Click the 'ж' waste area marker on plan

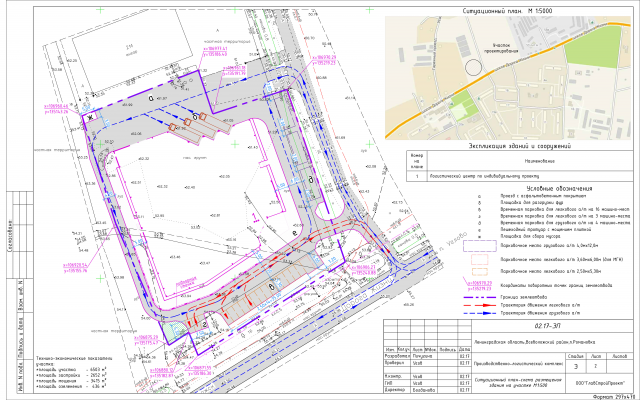pyautogui.click(x=90, y=117)
